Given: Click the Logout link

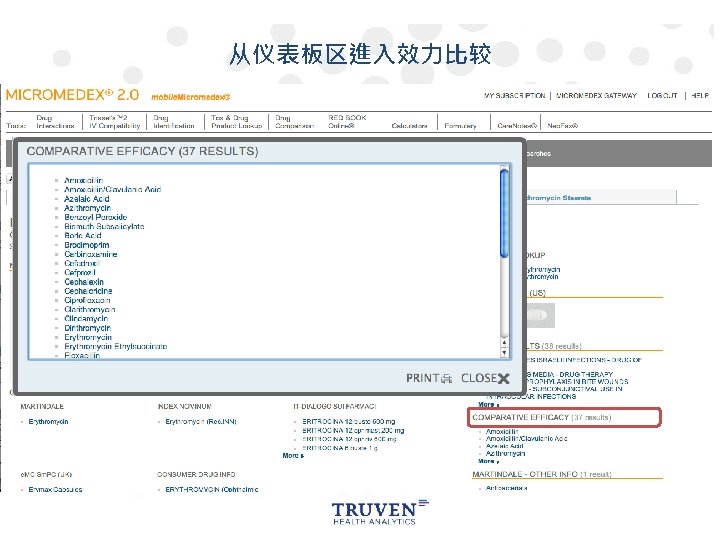Looking at the screenshot, I should (x=662, y=96).
